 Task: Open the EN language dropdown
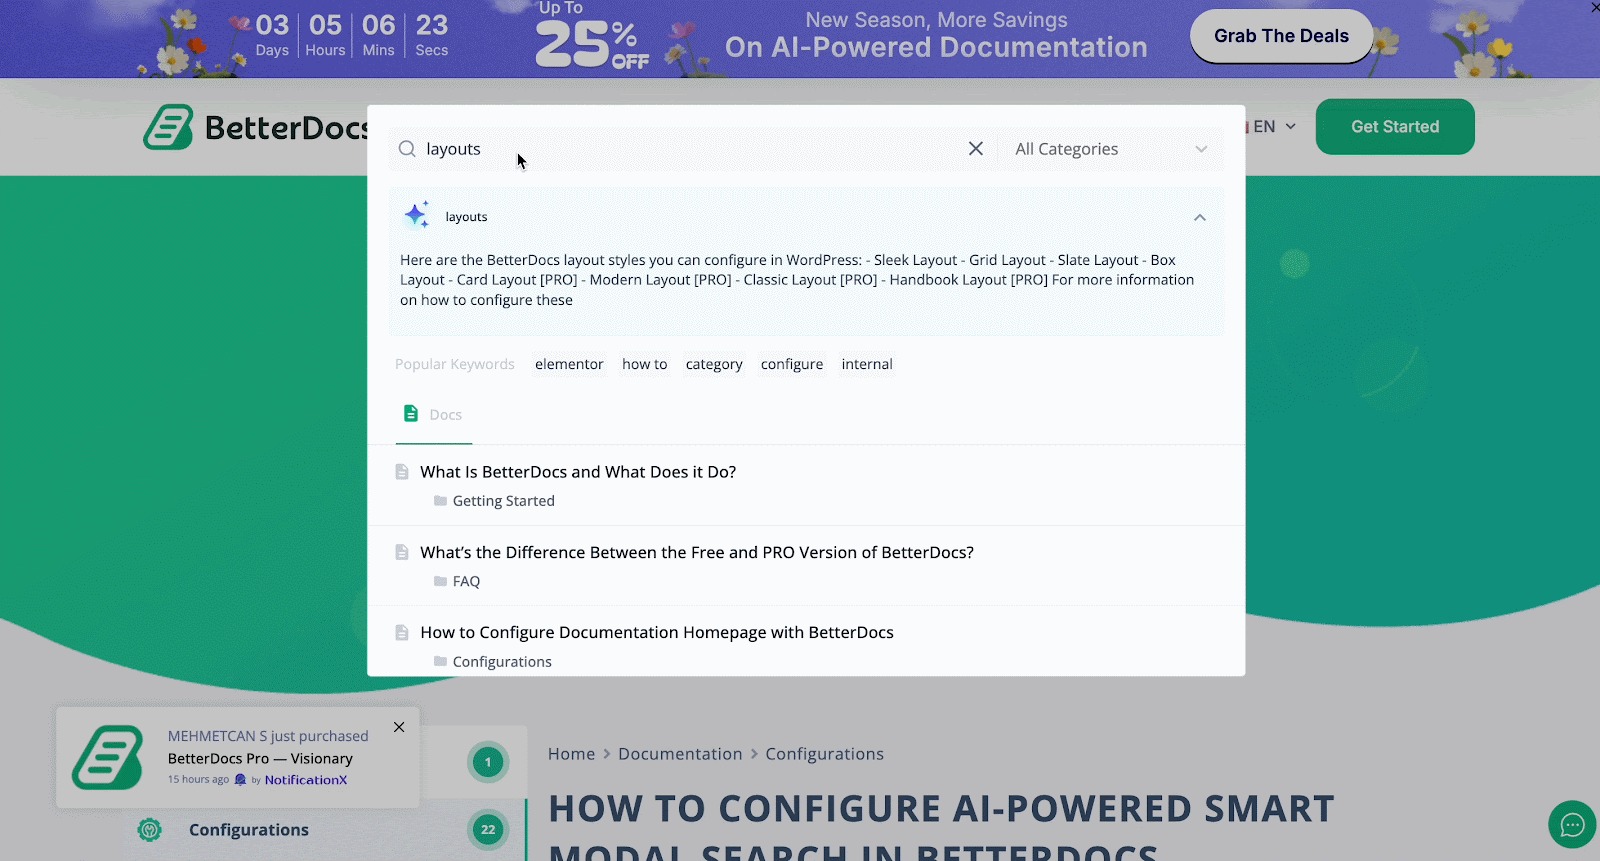tap(1272, 127)
